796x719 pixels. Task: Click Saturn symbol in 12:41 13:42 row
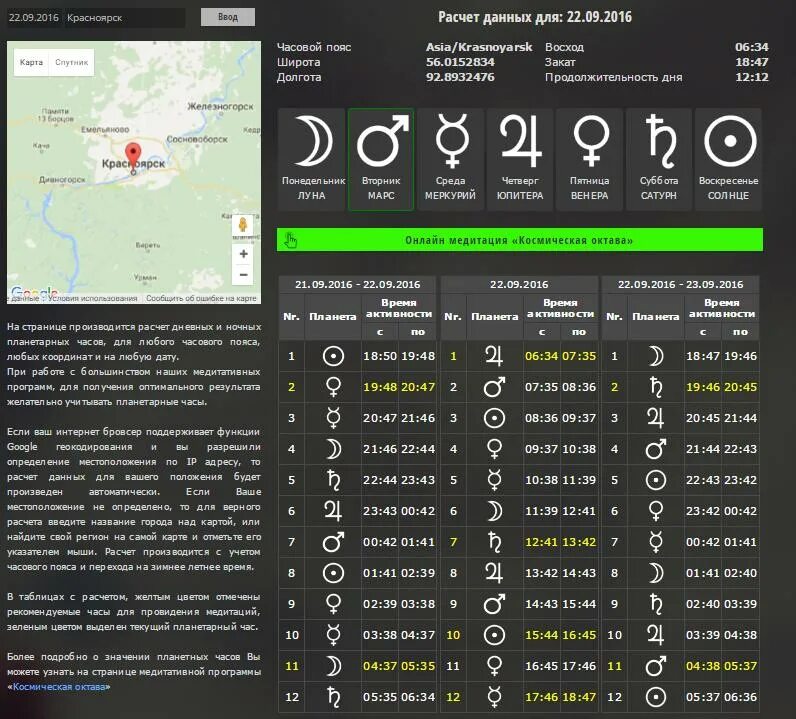tap(494, 542)
